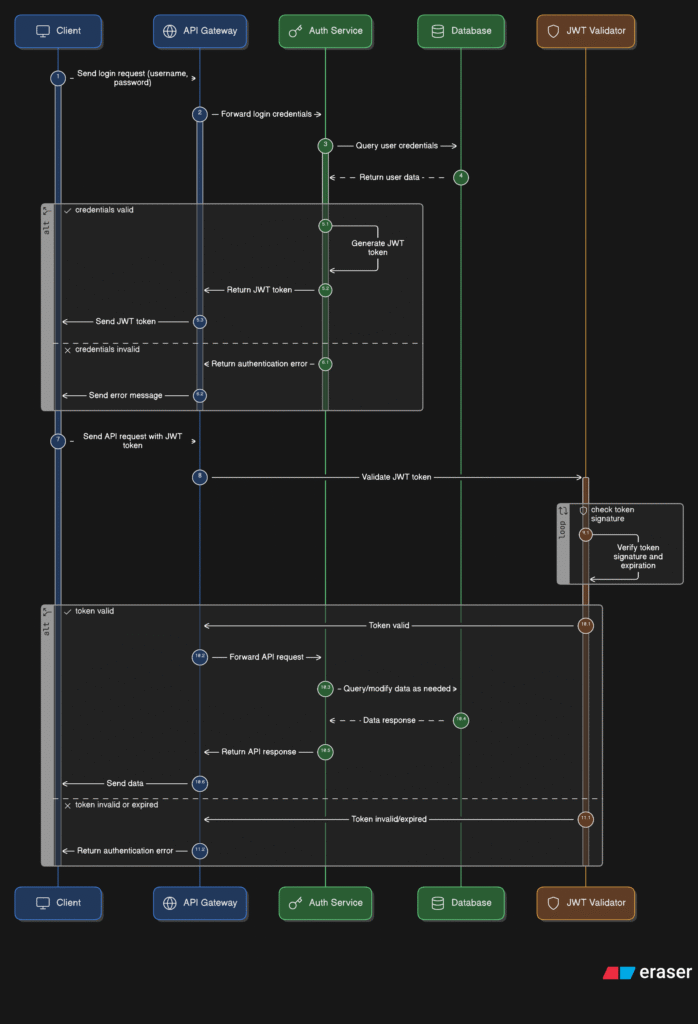Select step 10.2 circle at Forward API request
The width and height of the screenshot is (698, 1024).
200,657
